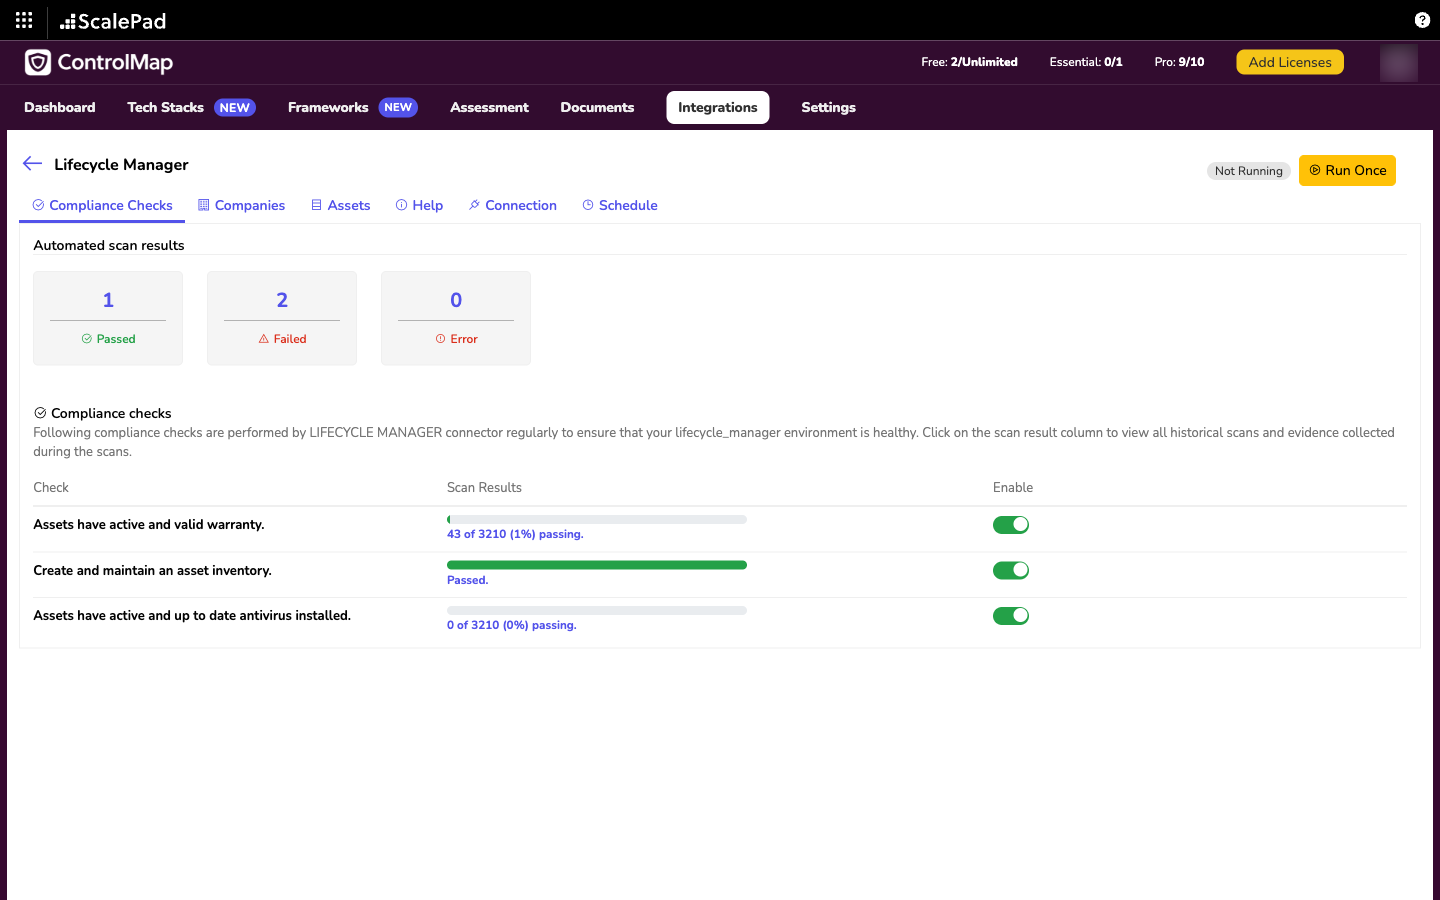Switch to the Assets tab

[340, 205]
